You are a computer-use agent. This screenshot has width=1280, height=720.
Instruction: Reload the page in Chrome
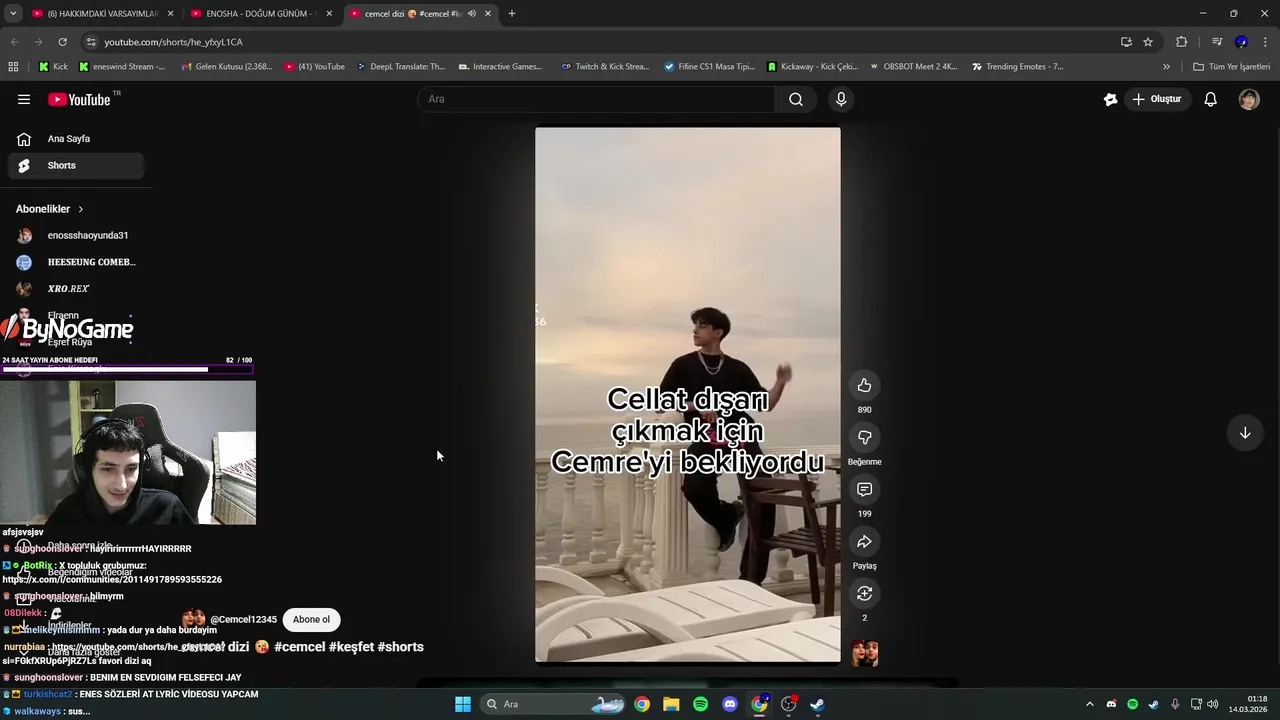coord(62,42)
